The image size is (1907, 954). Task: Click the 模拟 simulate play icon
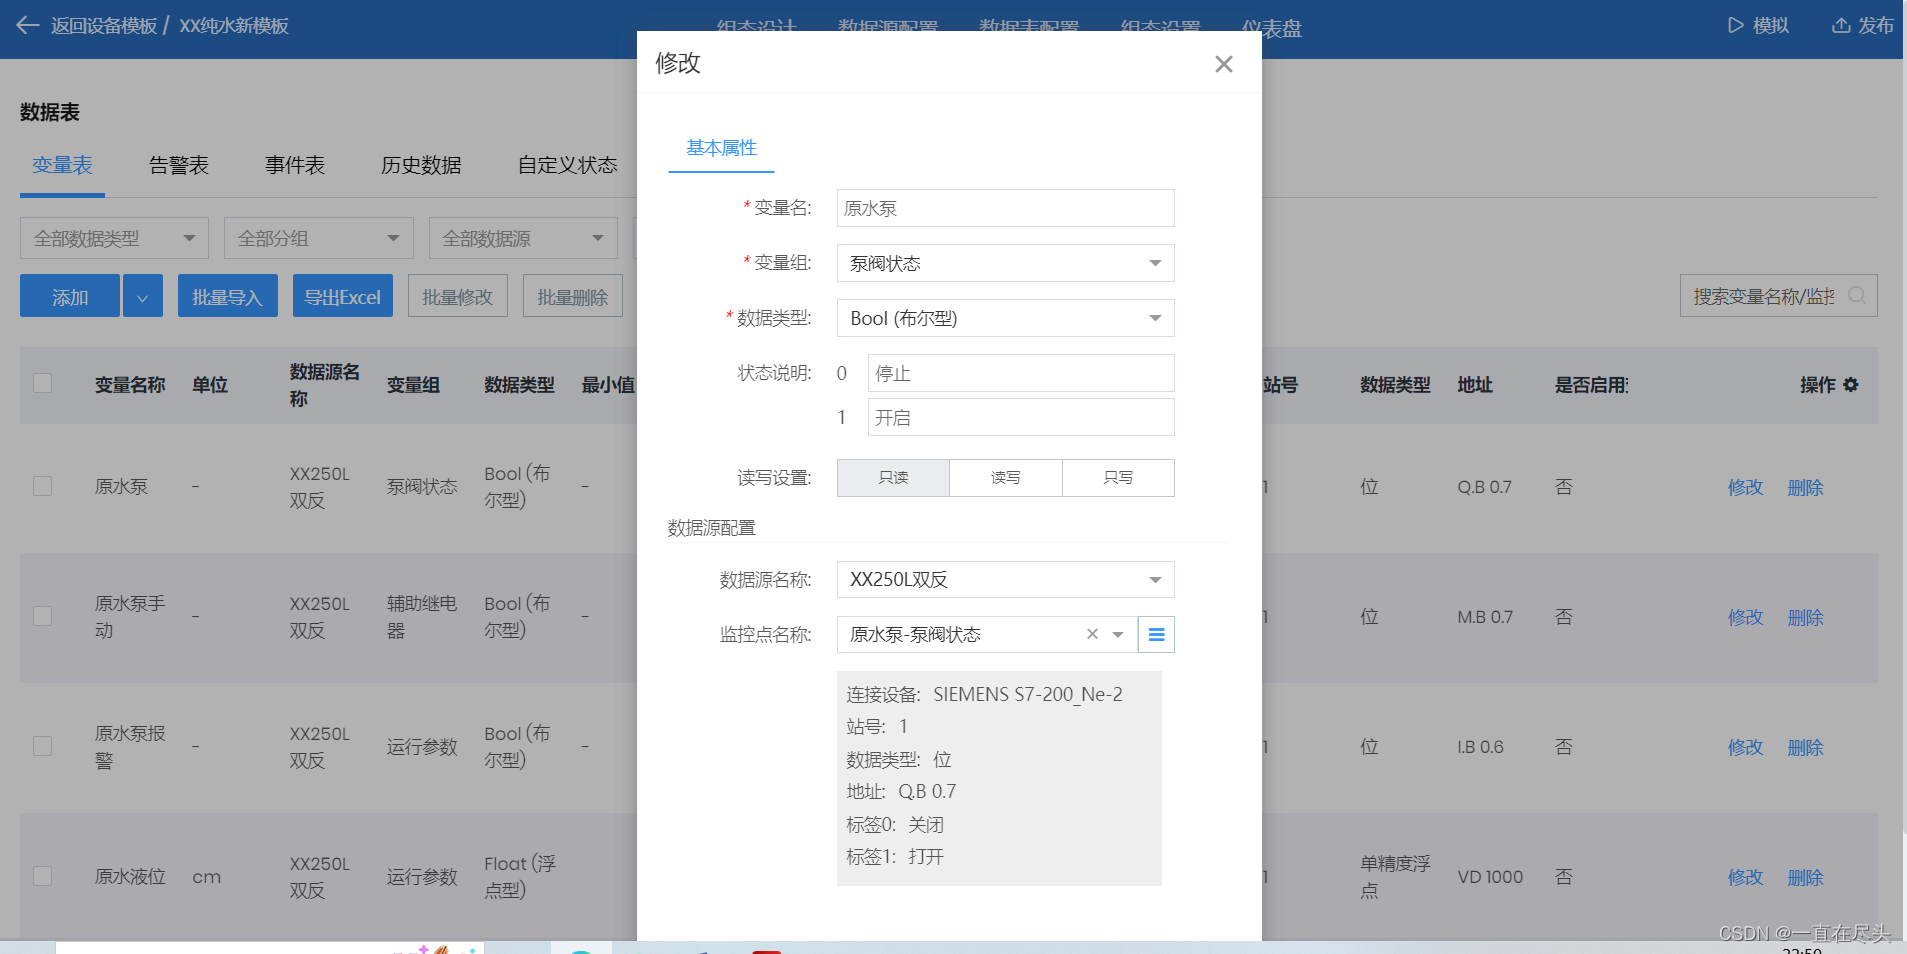1736,26
